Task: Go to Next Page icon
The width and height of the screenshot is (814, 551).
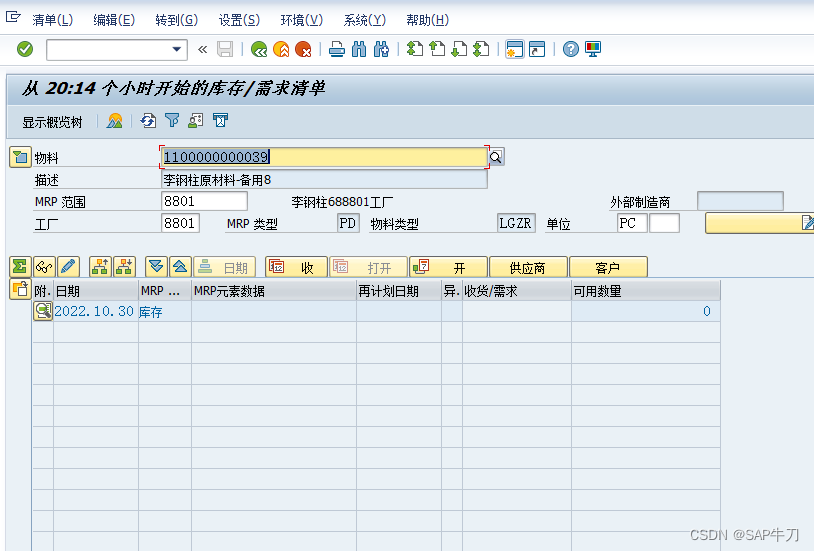Action: [x=459, y=49]
